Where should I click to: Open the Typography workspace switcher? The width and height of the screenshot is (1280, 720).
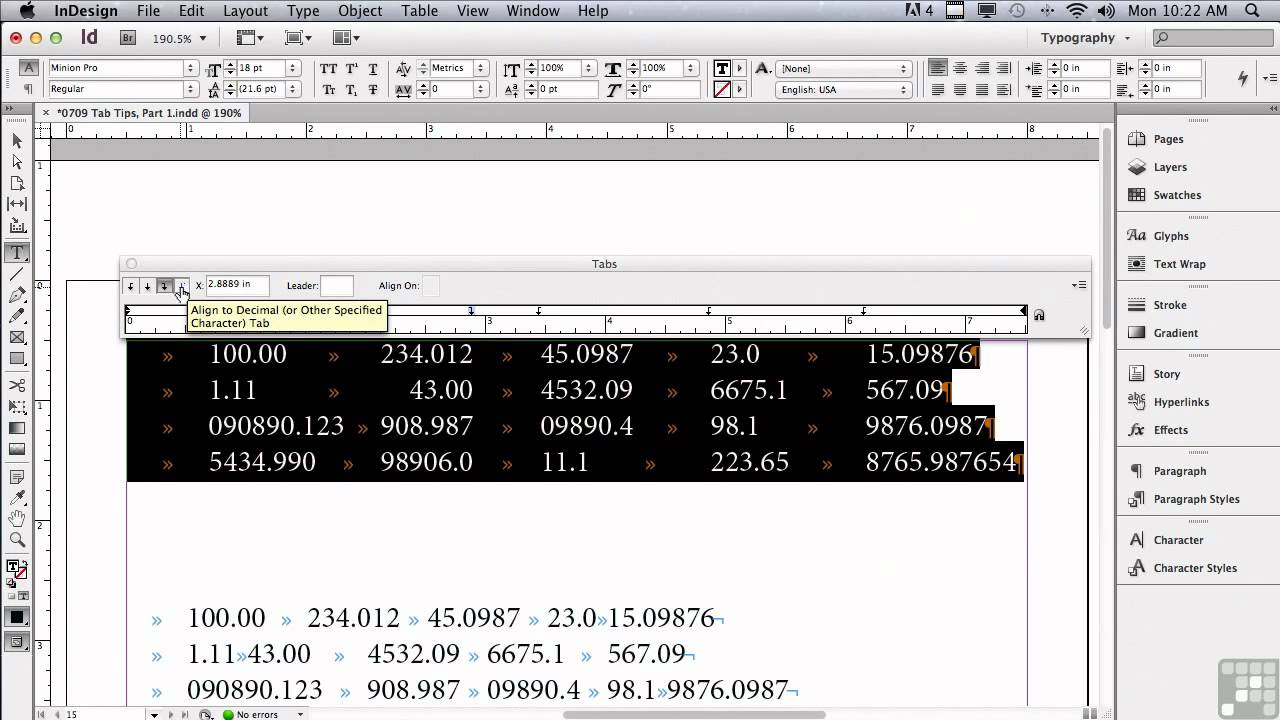click(1085, 38)
